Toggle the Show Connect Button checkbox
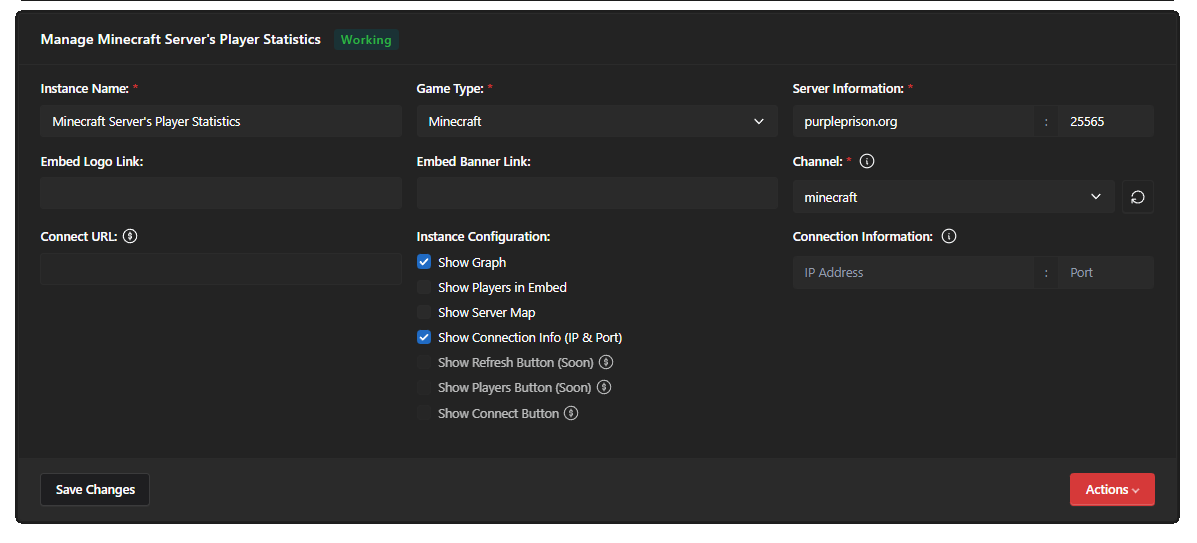Image resolution: width=1197 pixels, height=543 pixels. coord(424,413)
